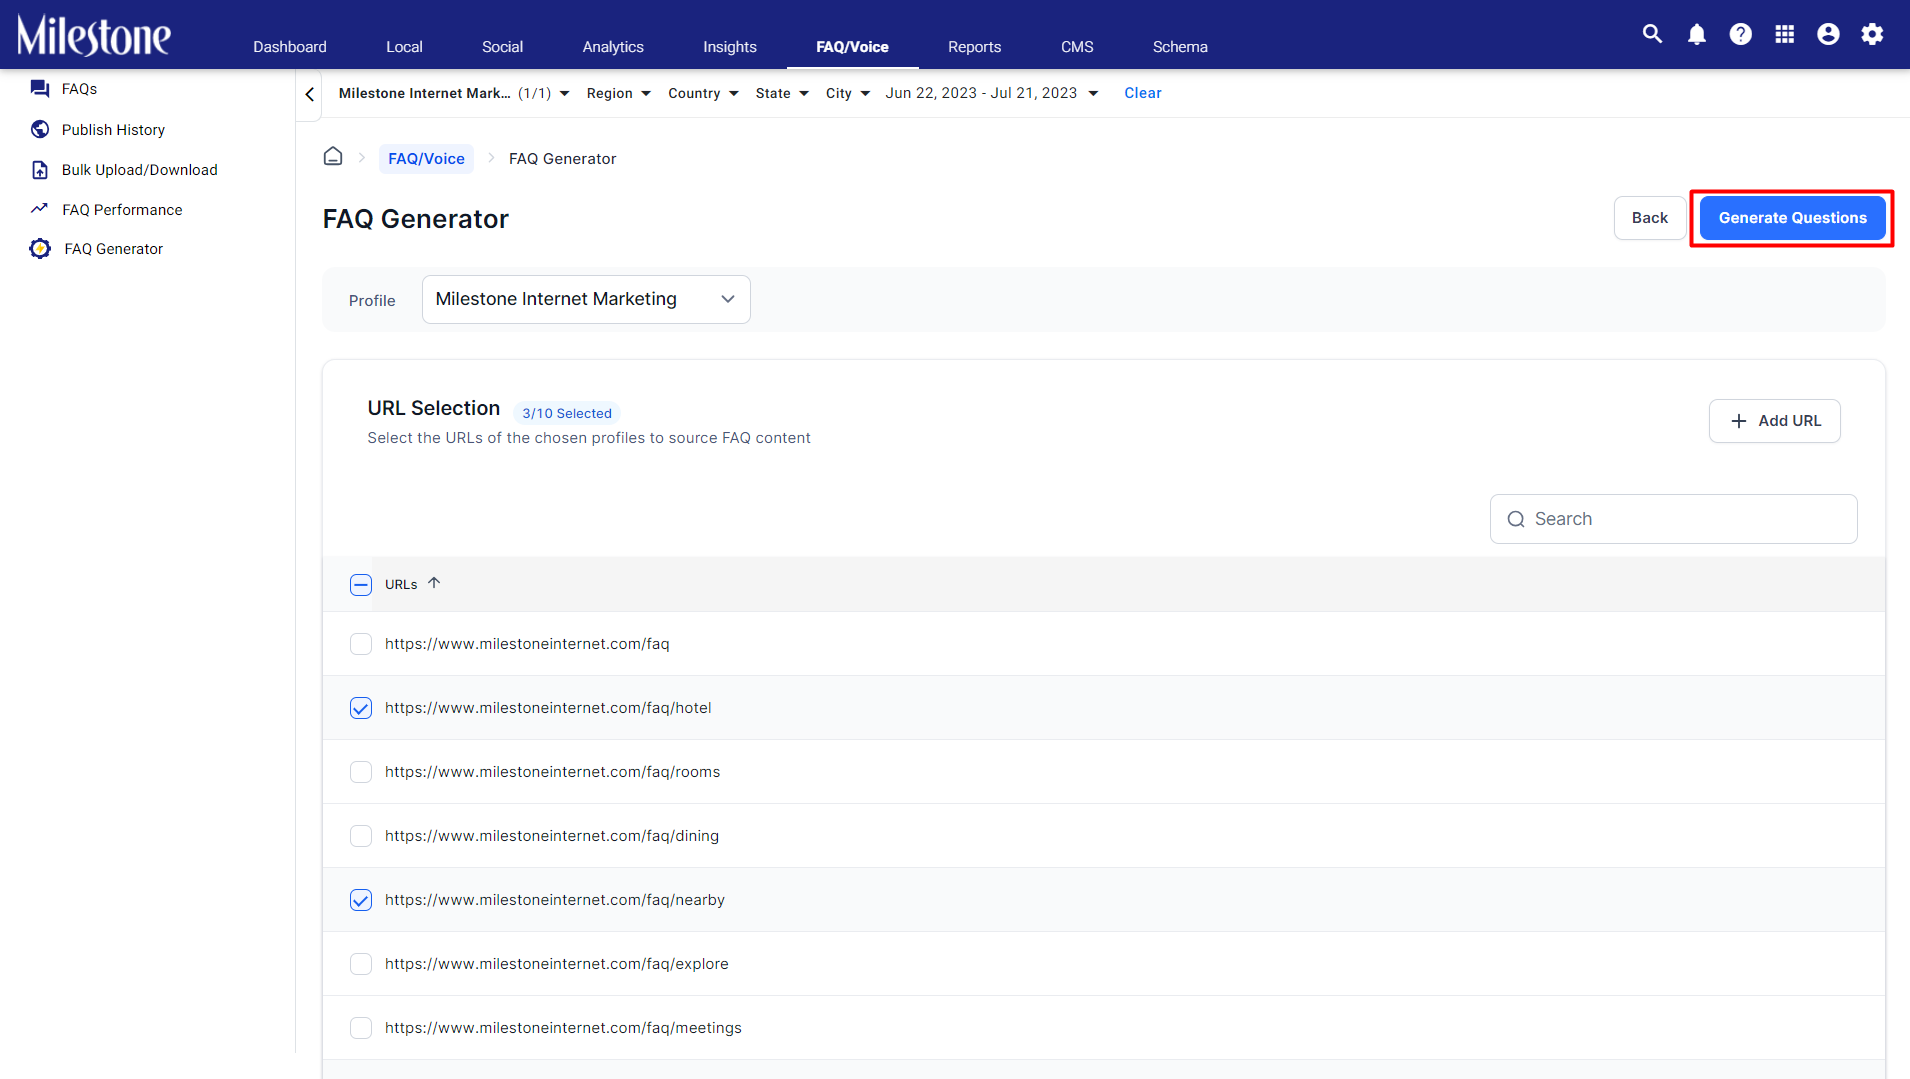Click the FAQs chat icon in sidebar
The width and height of the screenshot is (1910, 1079).
click(x=40, y=89)
